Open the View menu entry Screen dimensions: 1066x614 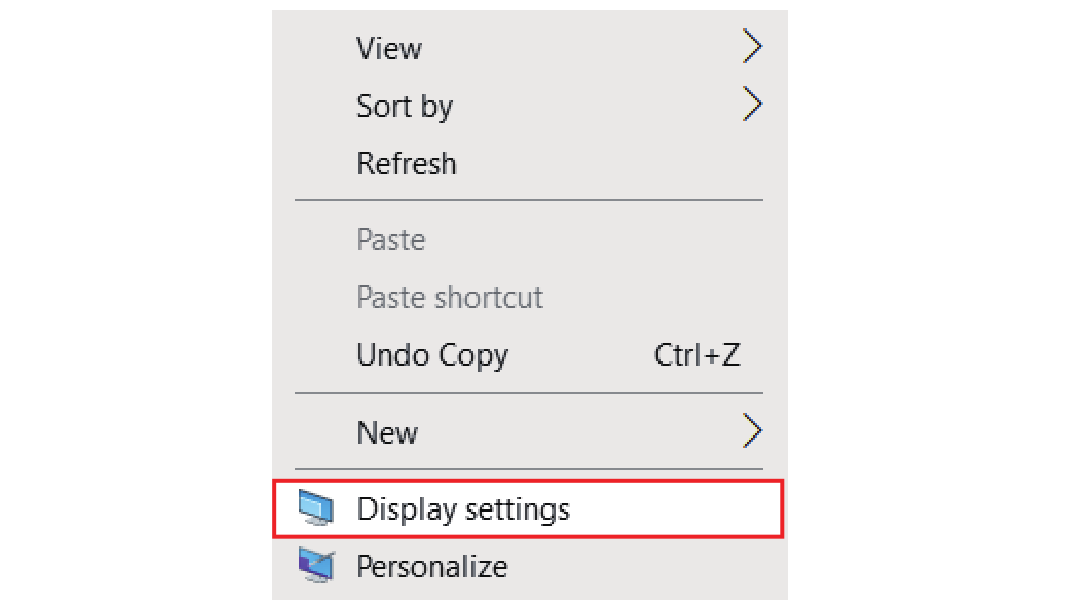389,48
